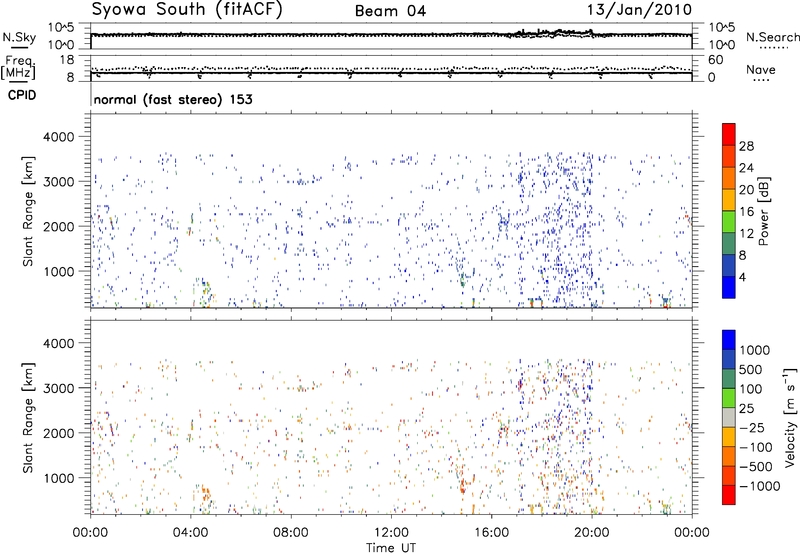Click the date '13/Jan/2010'
800x554 pixels.
[640, 10]
